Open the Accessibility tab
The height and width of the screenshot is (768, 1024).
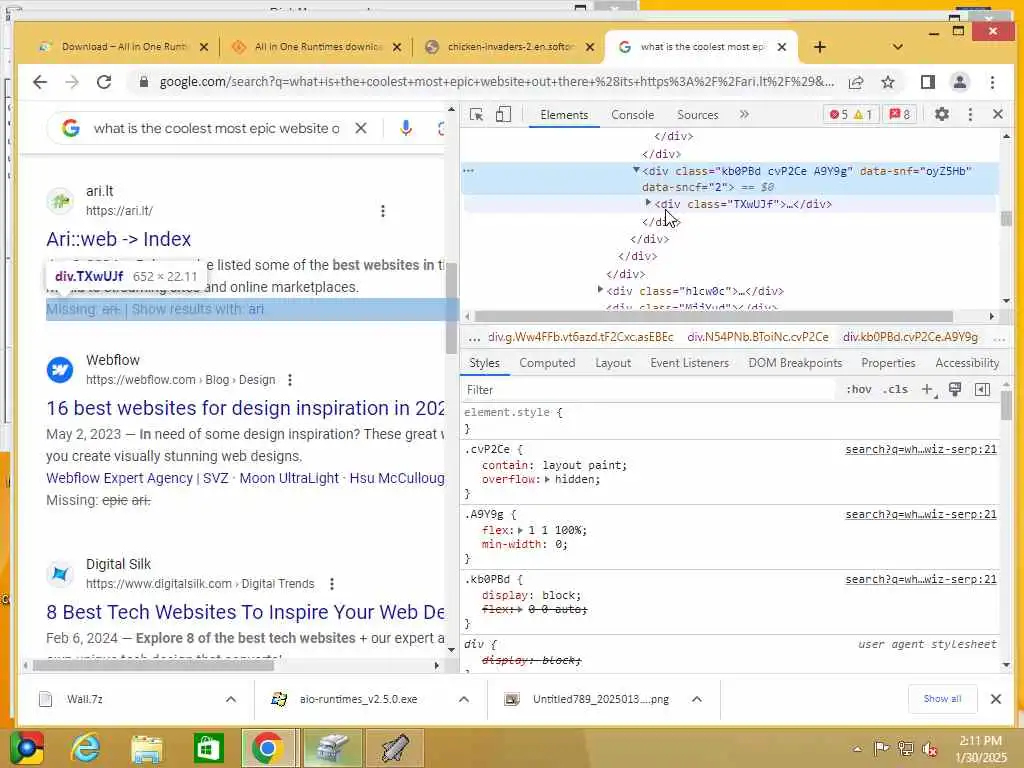point(967,362)
